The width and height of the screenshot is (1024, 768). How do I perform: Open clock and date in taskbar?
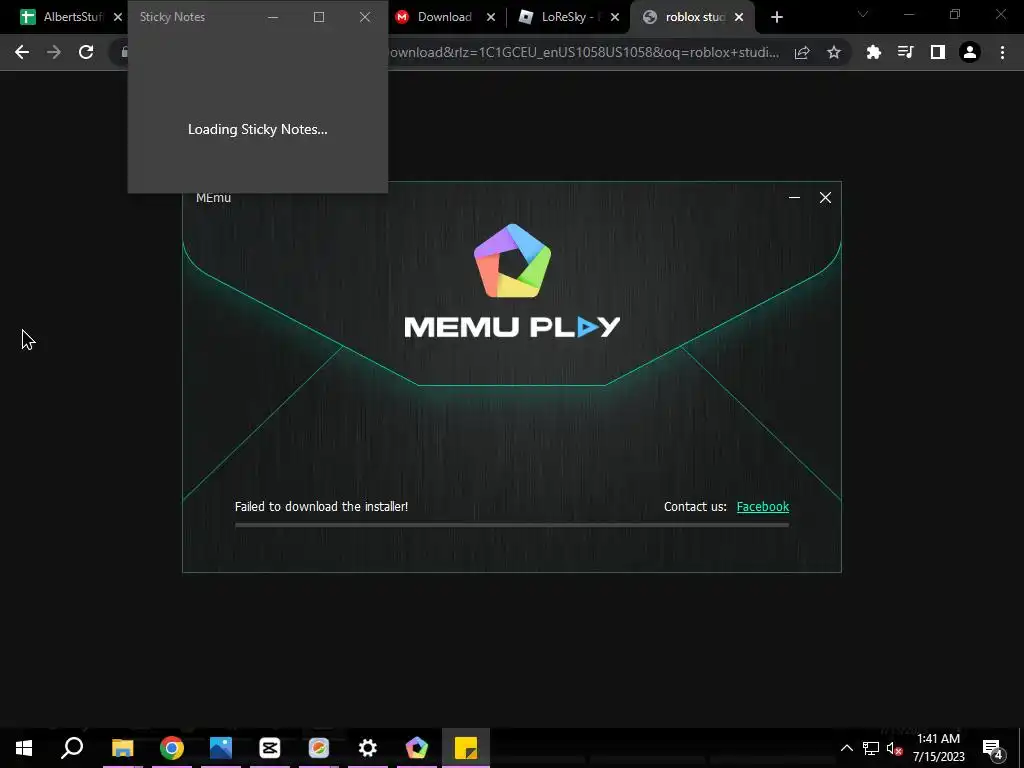(938, 748)
